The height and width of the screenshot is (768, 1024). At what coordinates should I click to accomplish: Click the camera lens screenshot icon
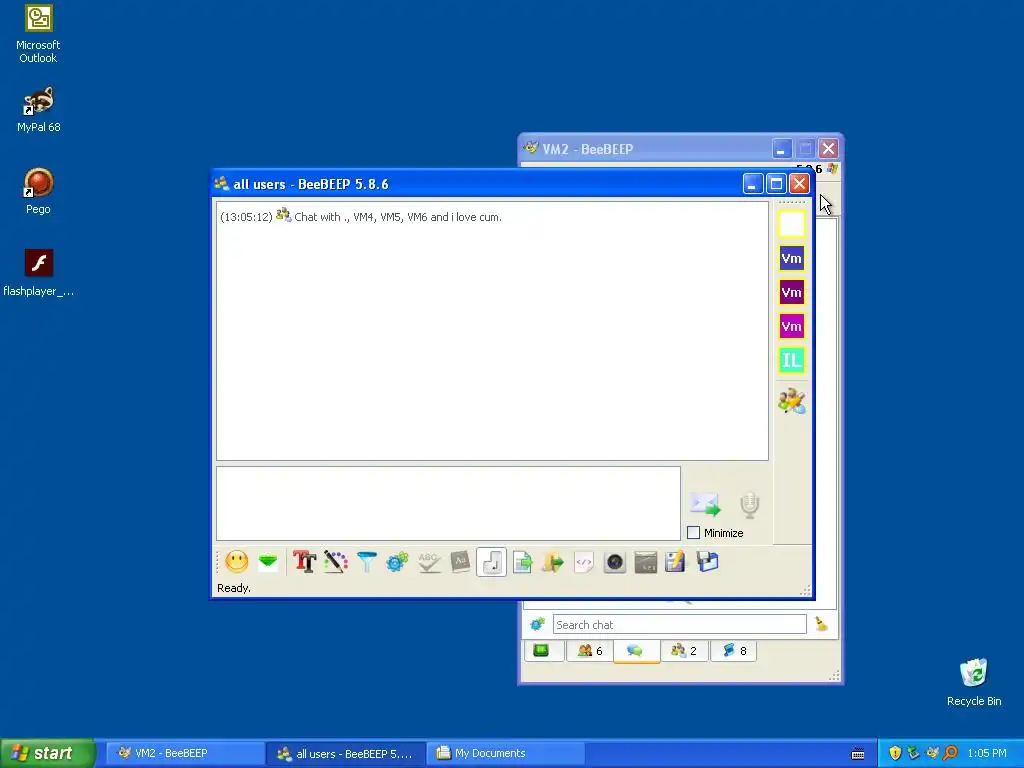pyautogui.click(x=615, y=562)
